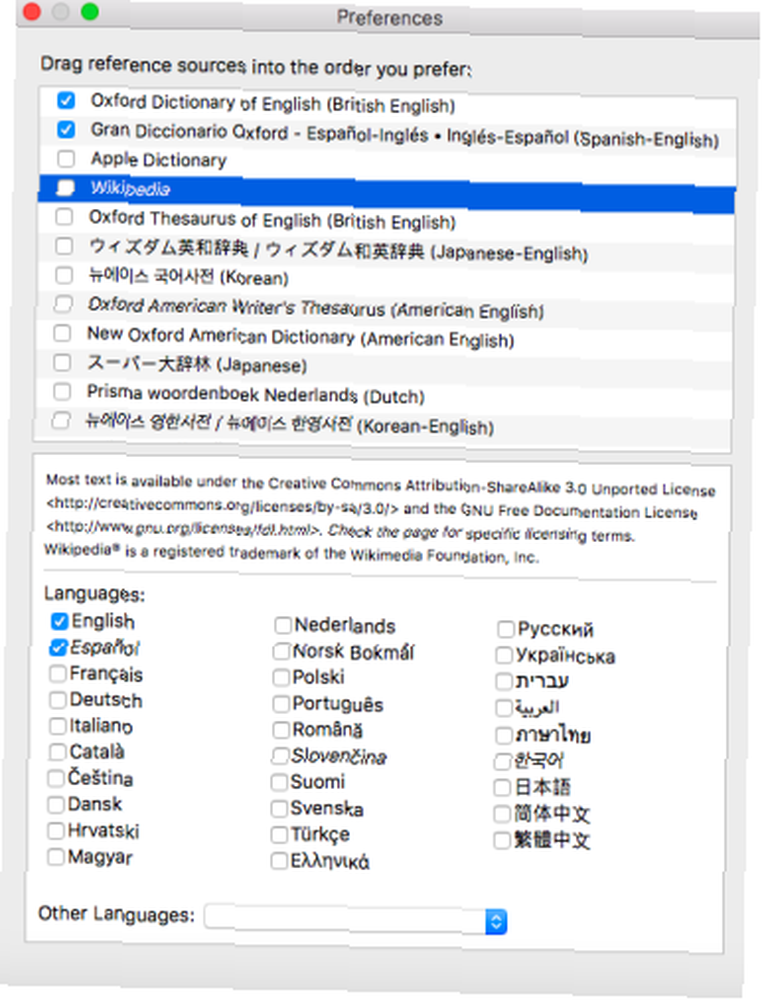Image resolution: width=762 pixels, height=1000 pixels.
Task: Tick the Українська language checkbox
Action: [504, 655]
